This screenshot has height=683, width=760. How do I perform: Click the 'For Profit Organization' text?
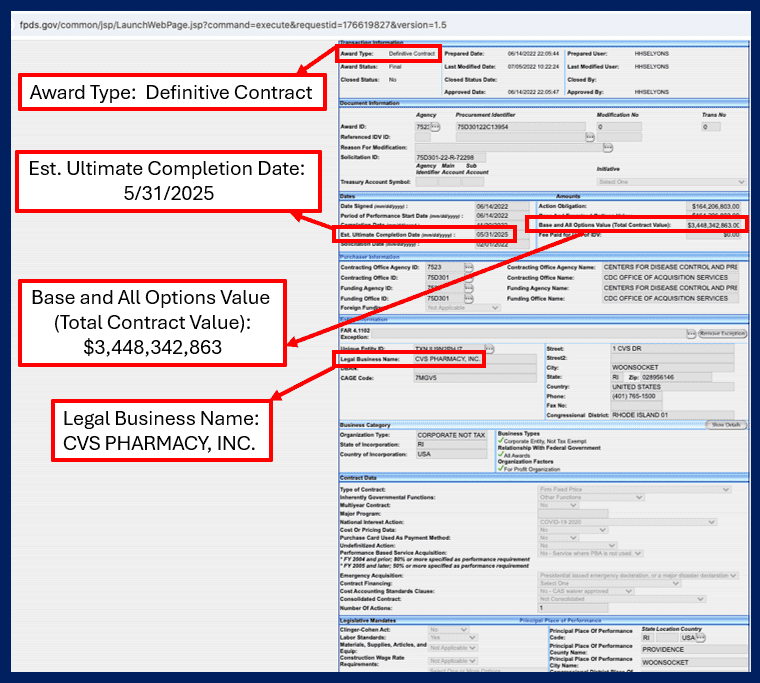[x=532, y=469]
